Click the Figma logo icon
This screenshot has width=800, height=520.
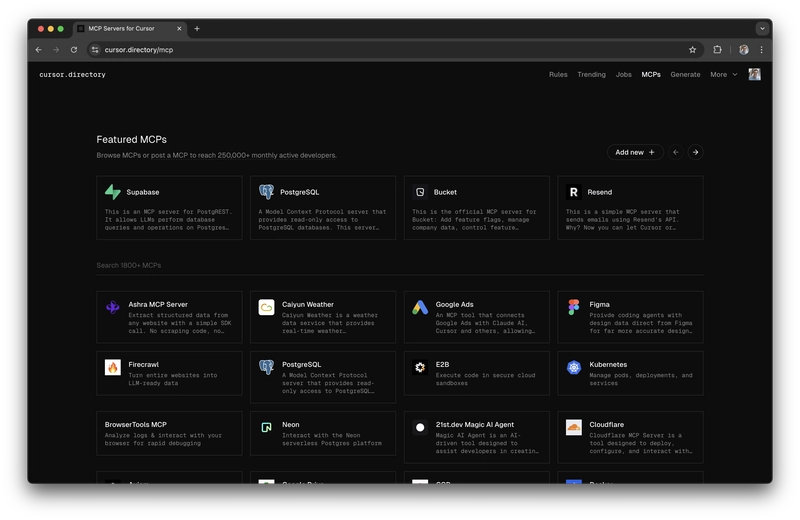tap(573, 307)
